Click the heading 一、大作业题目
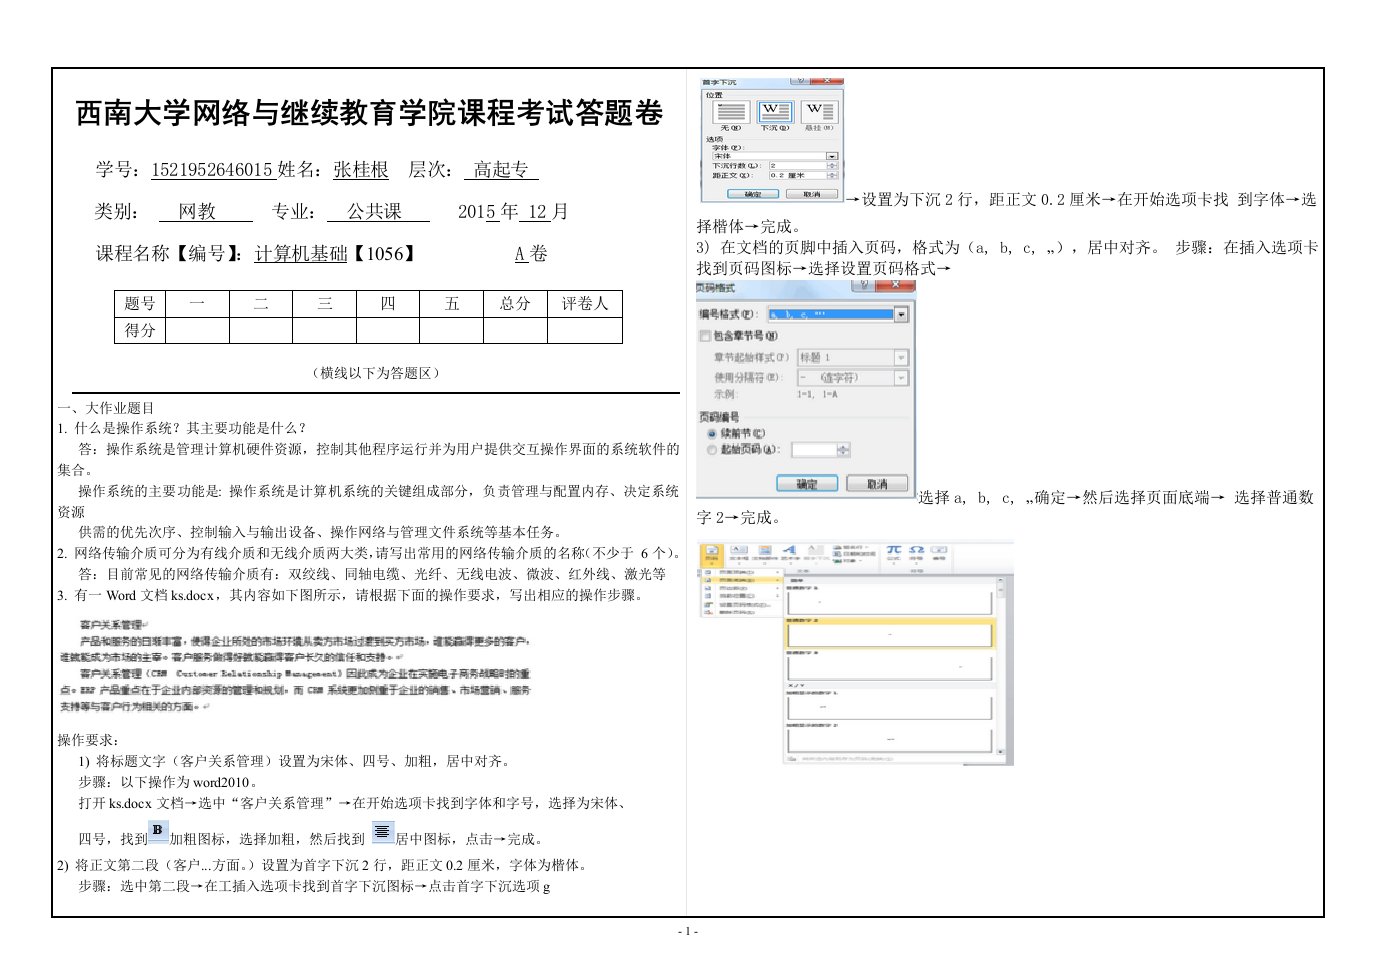 coord(106,408)
